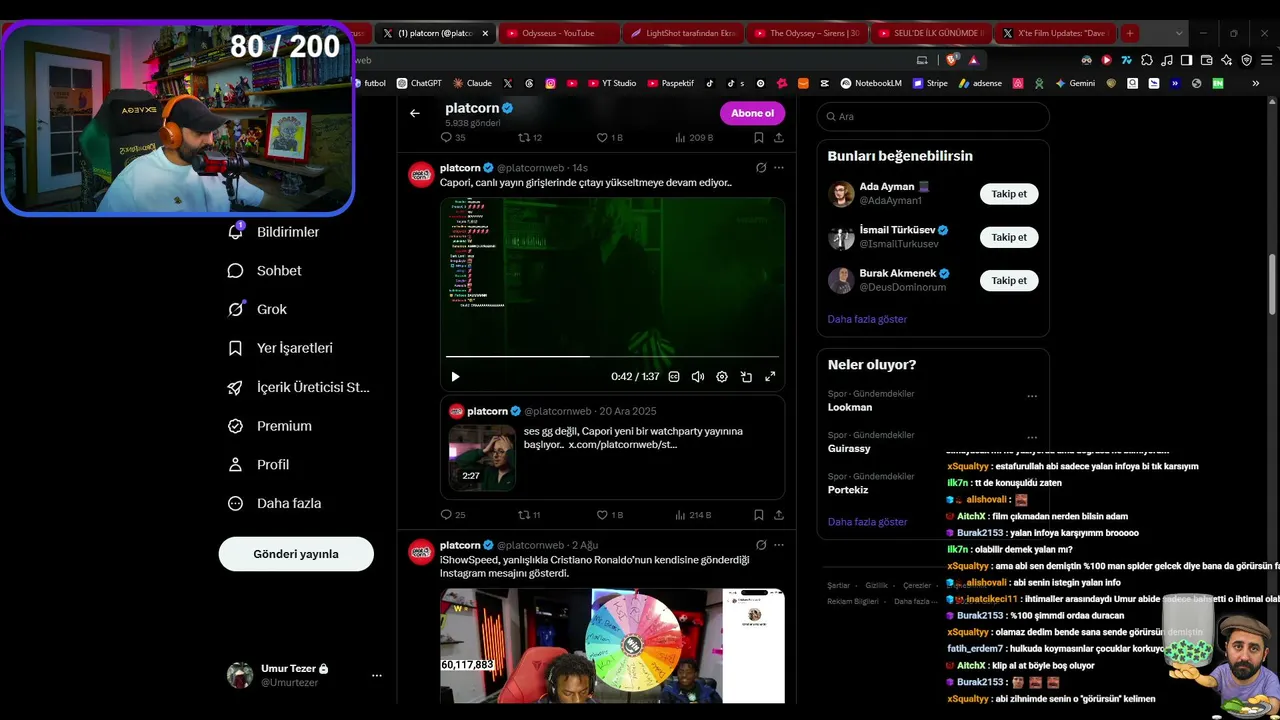Open picture-in-picture for the video
Image resolution: width=1280 pixels, height=720 pixels.
click(746, 377)
